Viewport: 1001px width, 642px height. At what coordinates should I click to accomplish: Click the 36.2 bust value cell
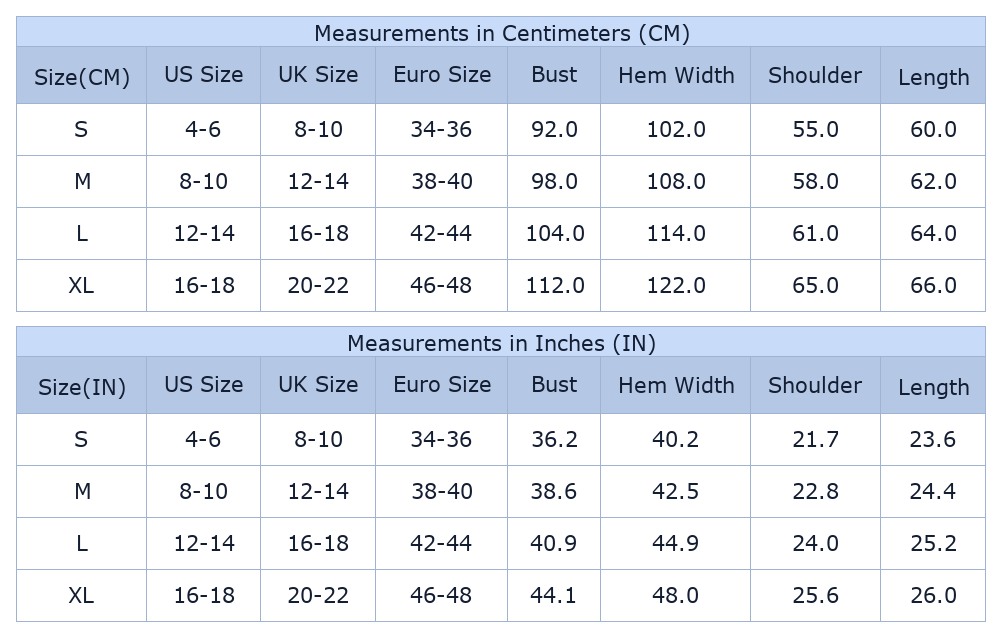(x=554, y=439)
